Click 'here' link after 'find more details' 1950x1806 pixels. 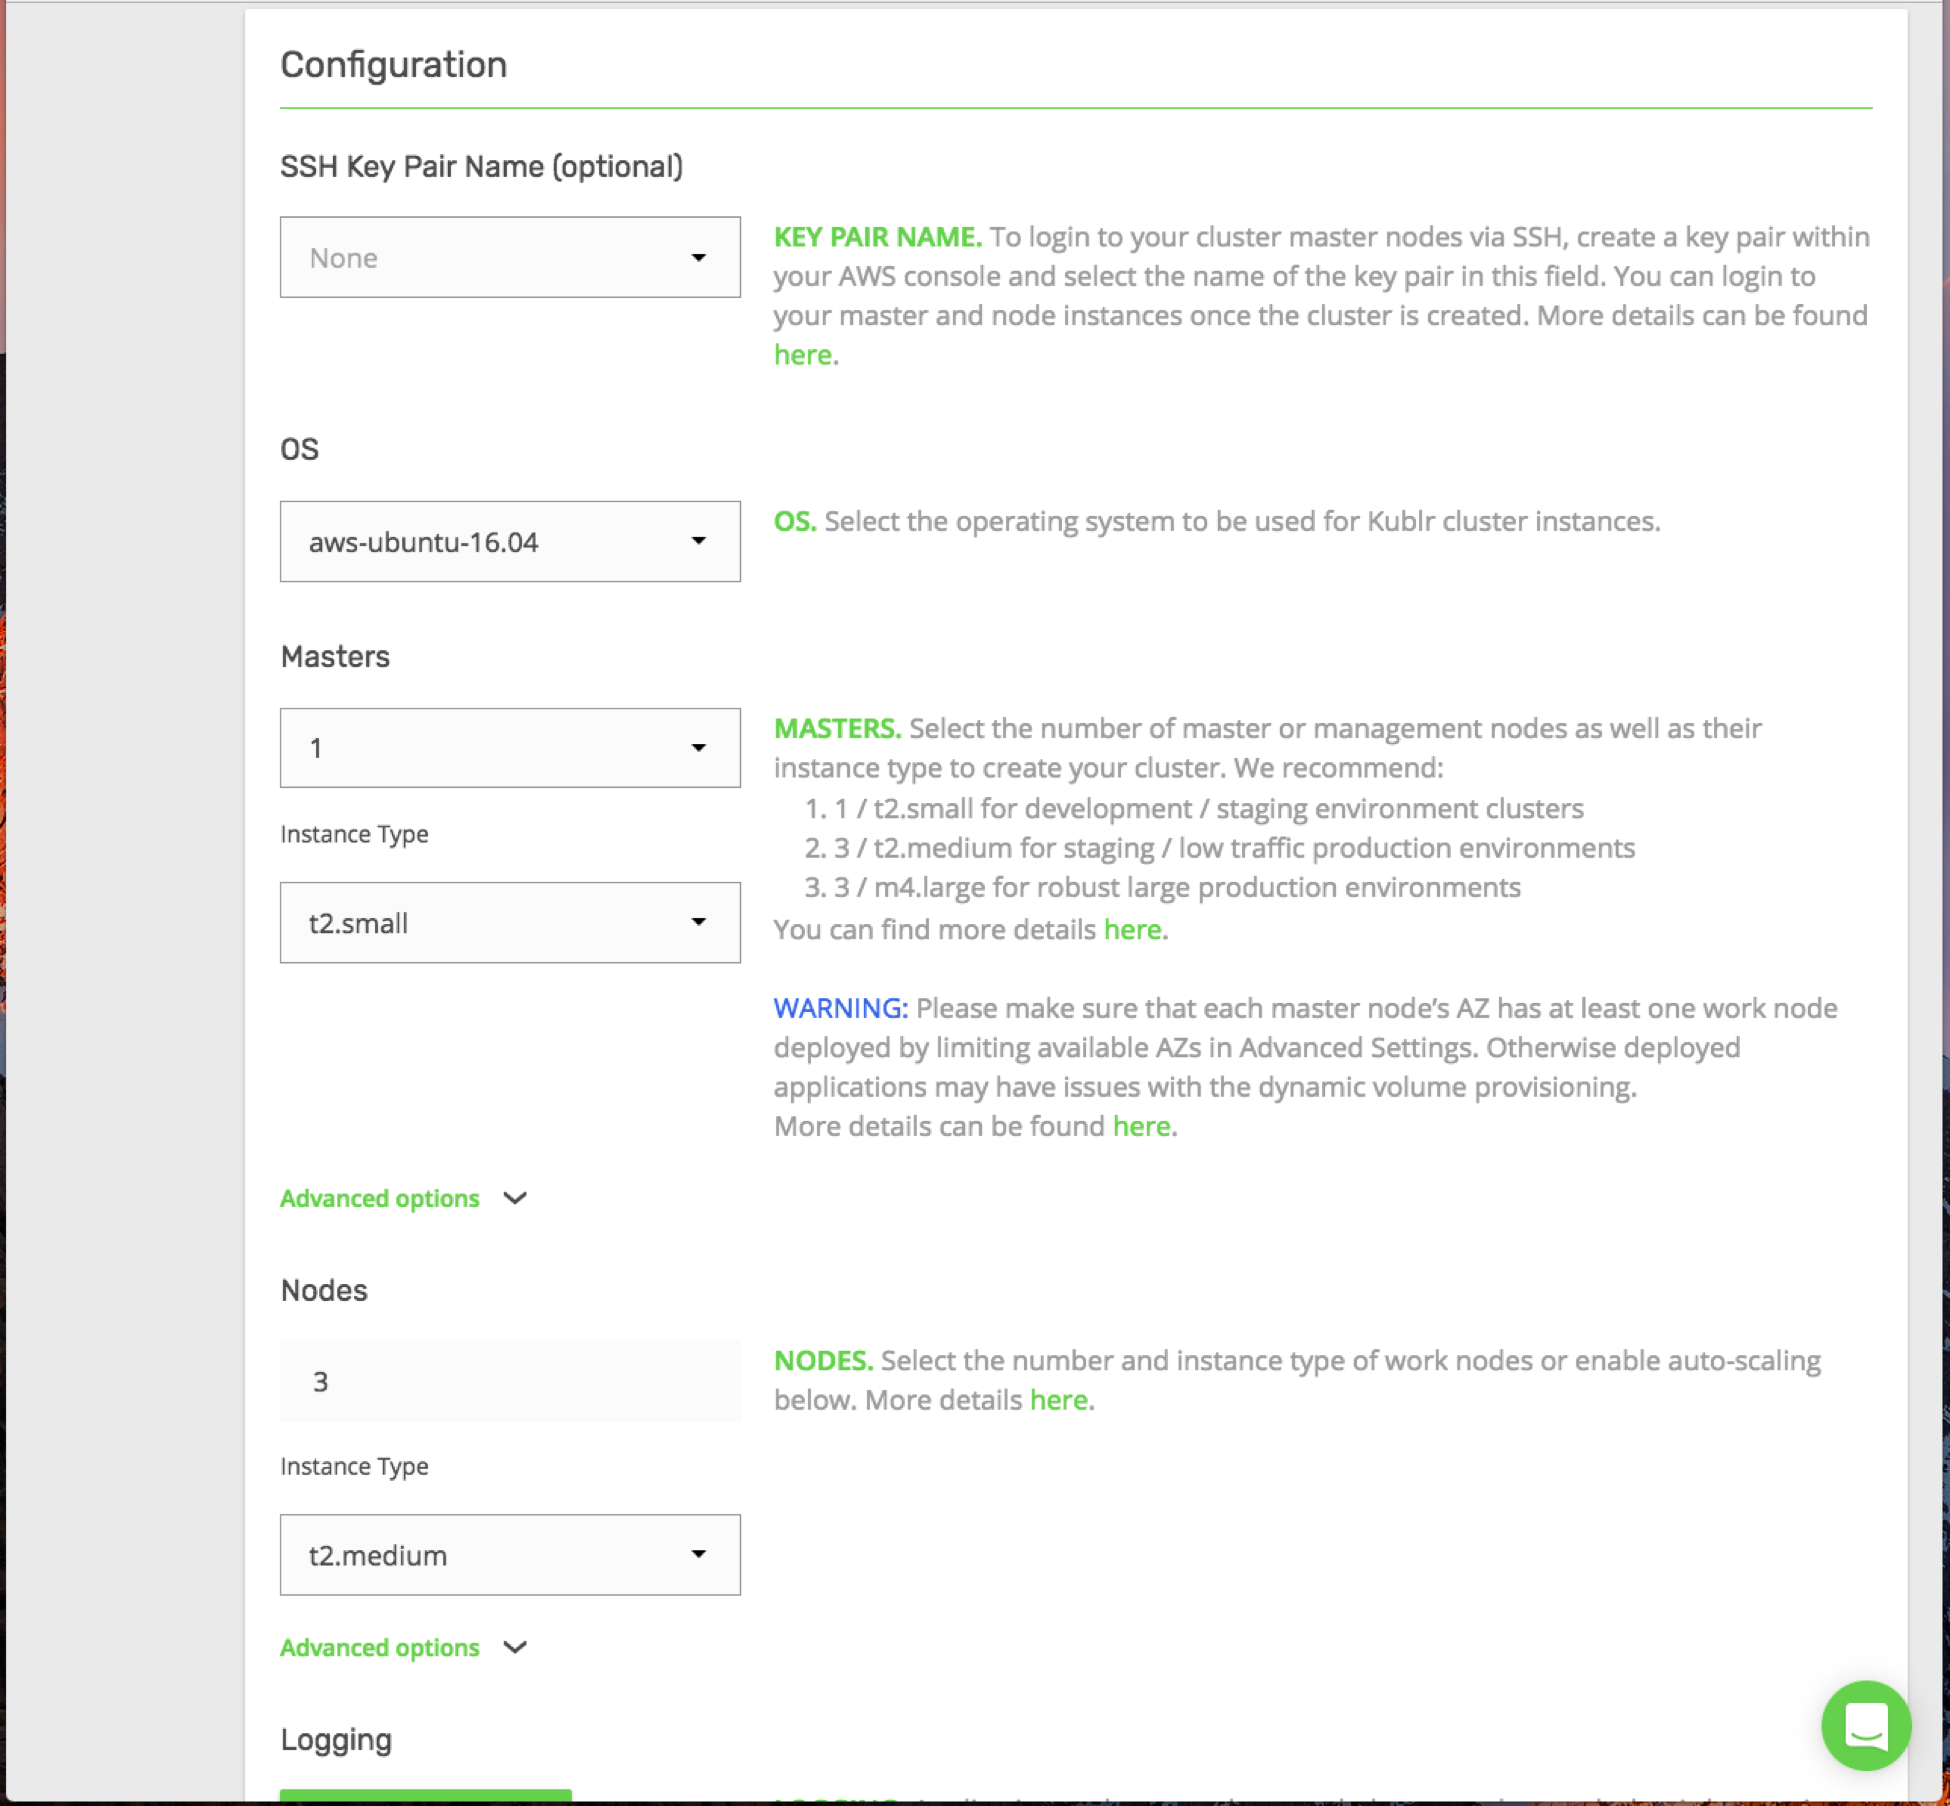click(x=1131, y=929)
